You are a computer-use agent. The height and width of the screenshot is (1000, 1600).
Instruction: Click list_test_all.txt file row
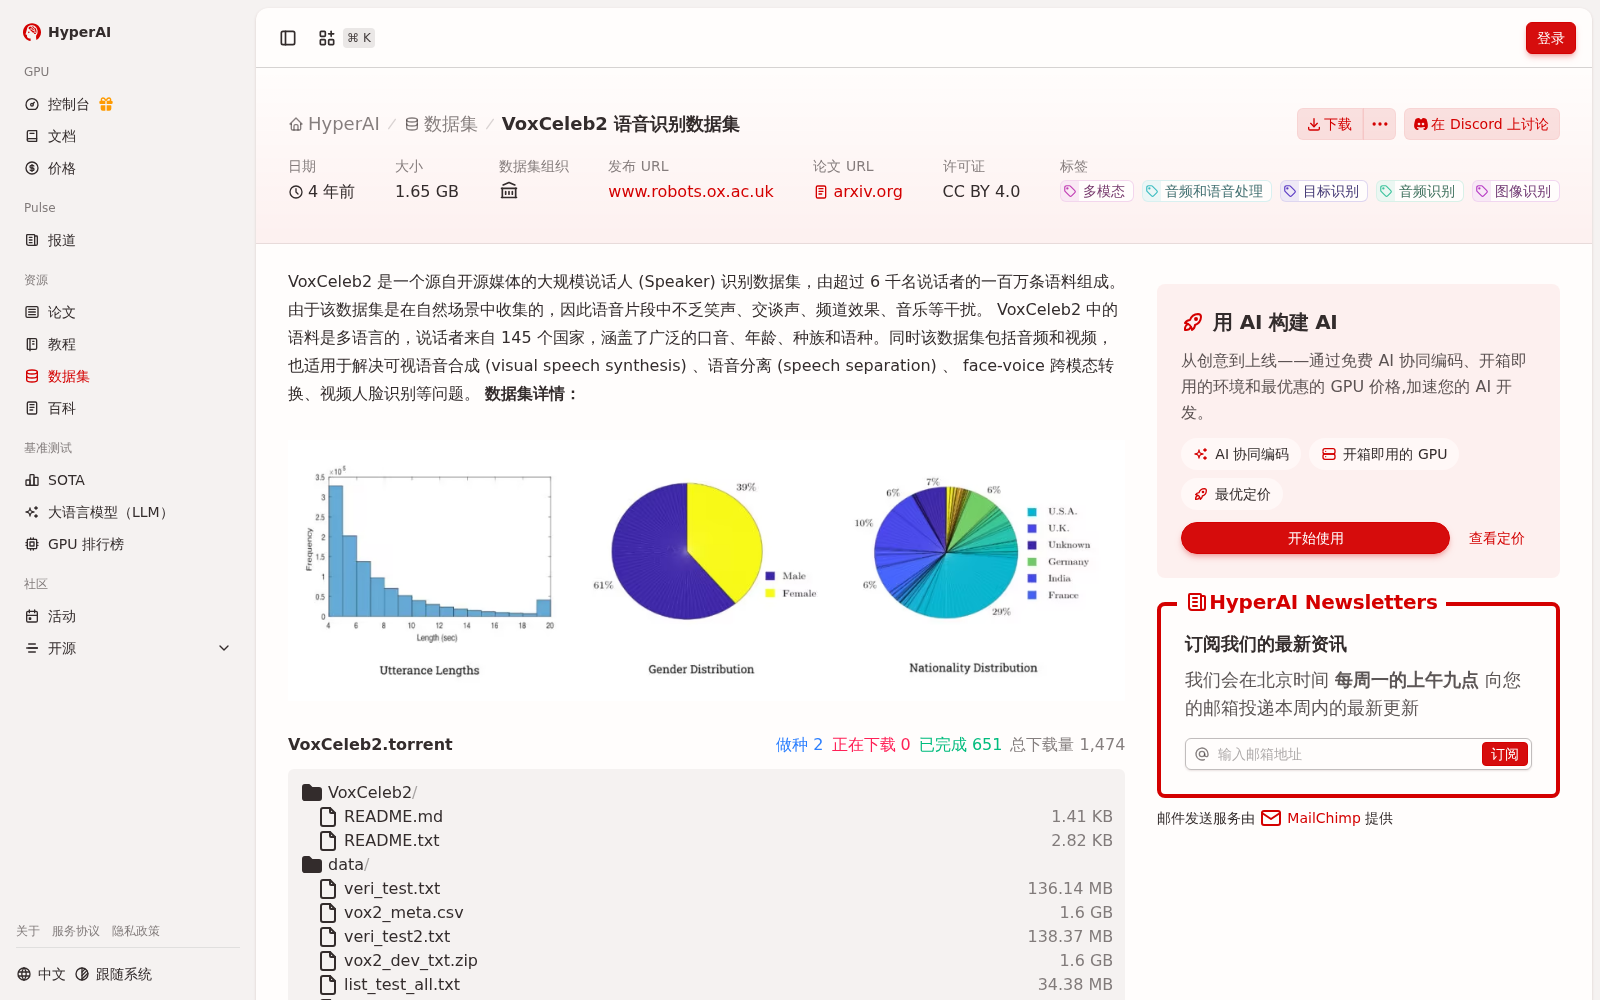coord(706,984)
